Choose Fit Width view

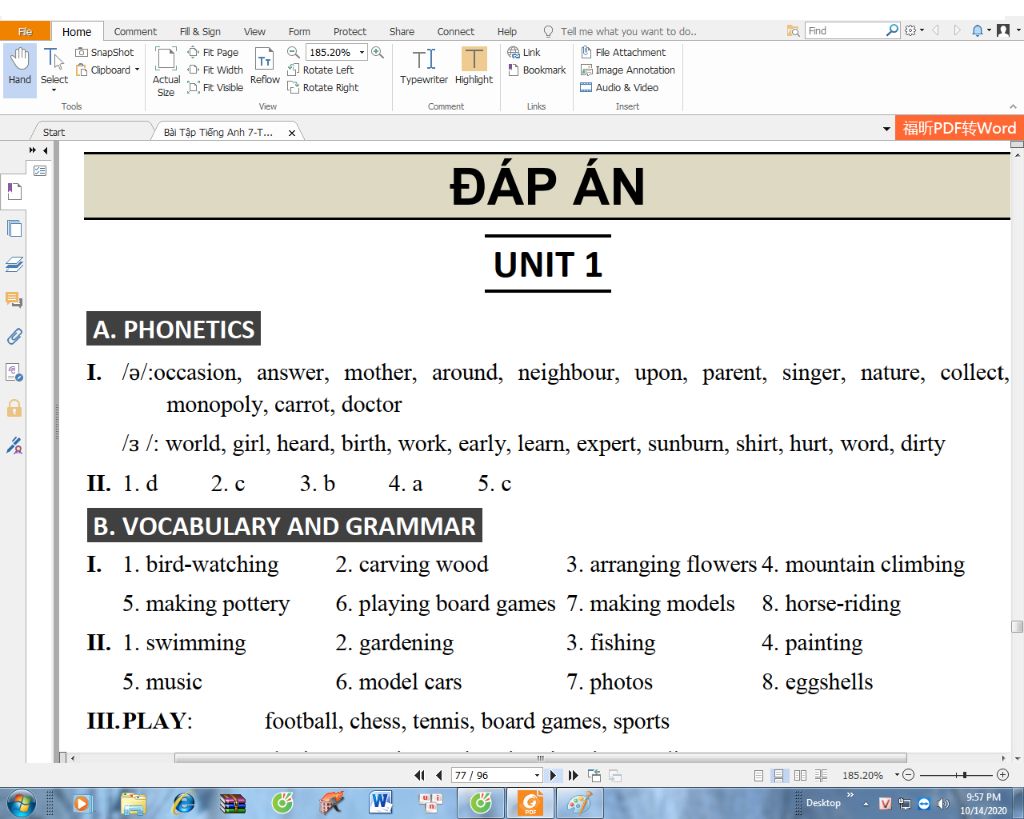pyautogui.click(x=215, y=70)
